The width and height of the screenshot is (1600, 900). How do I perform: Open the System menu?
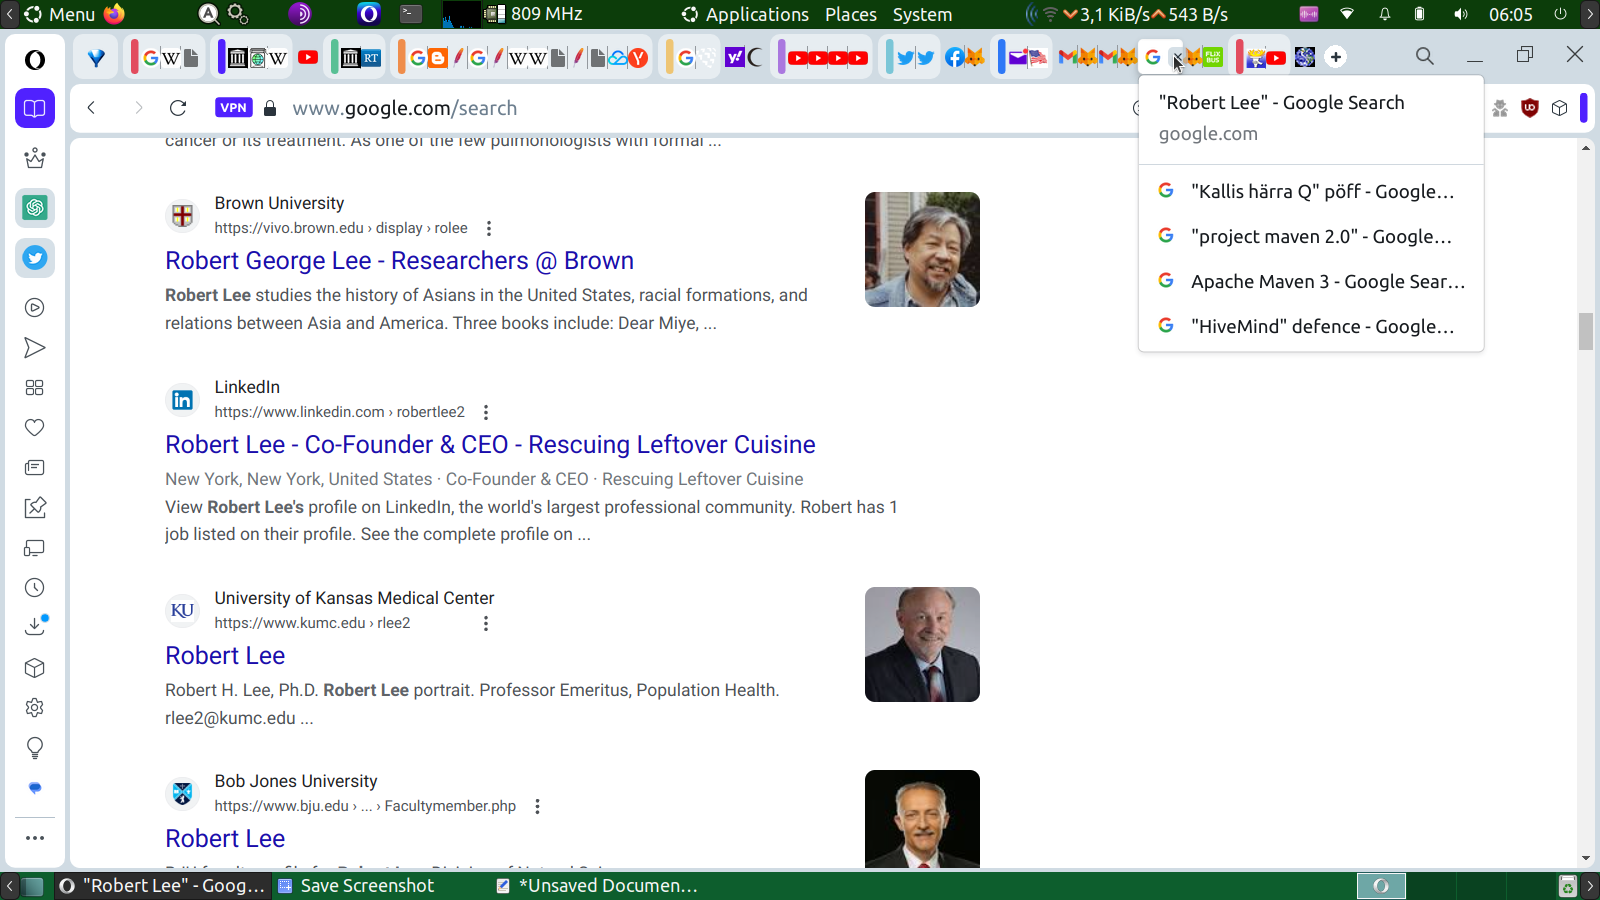click(x=922, y=14)
